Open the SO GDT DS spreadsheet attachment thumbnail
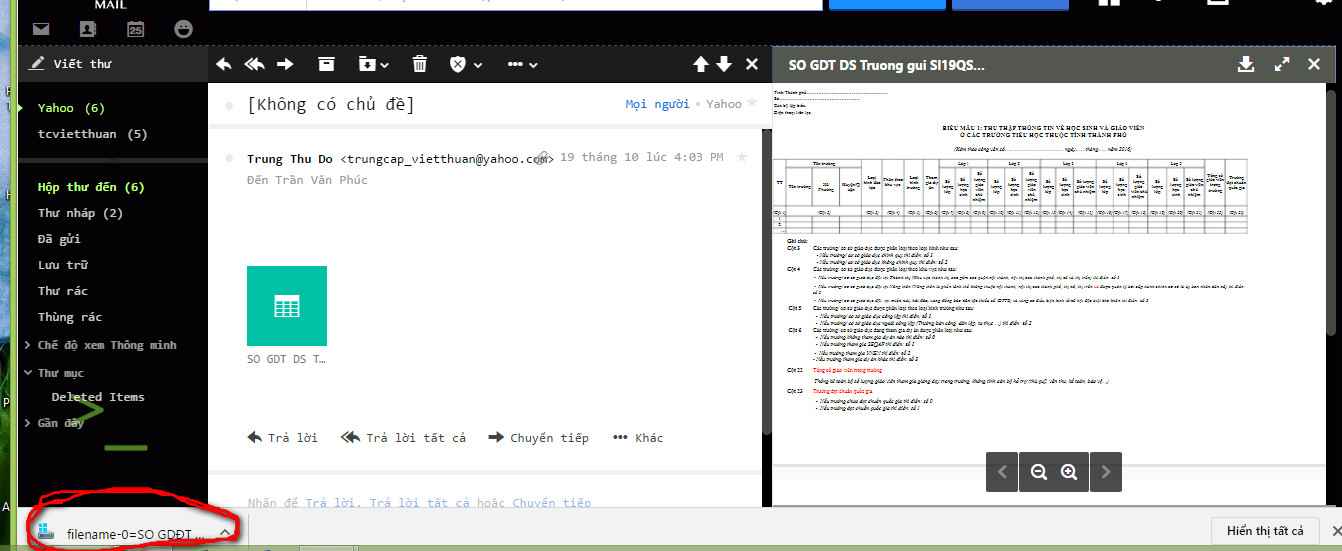This screenshot has width=1342, height=551. pos(287,306)
